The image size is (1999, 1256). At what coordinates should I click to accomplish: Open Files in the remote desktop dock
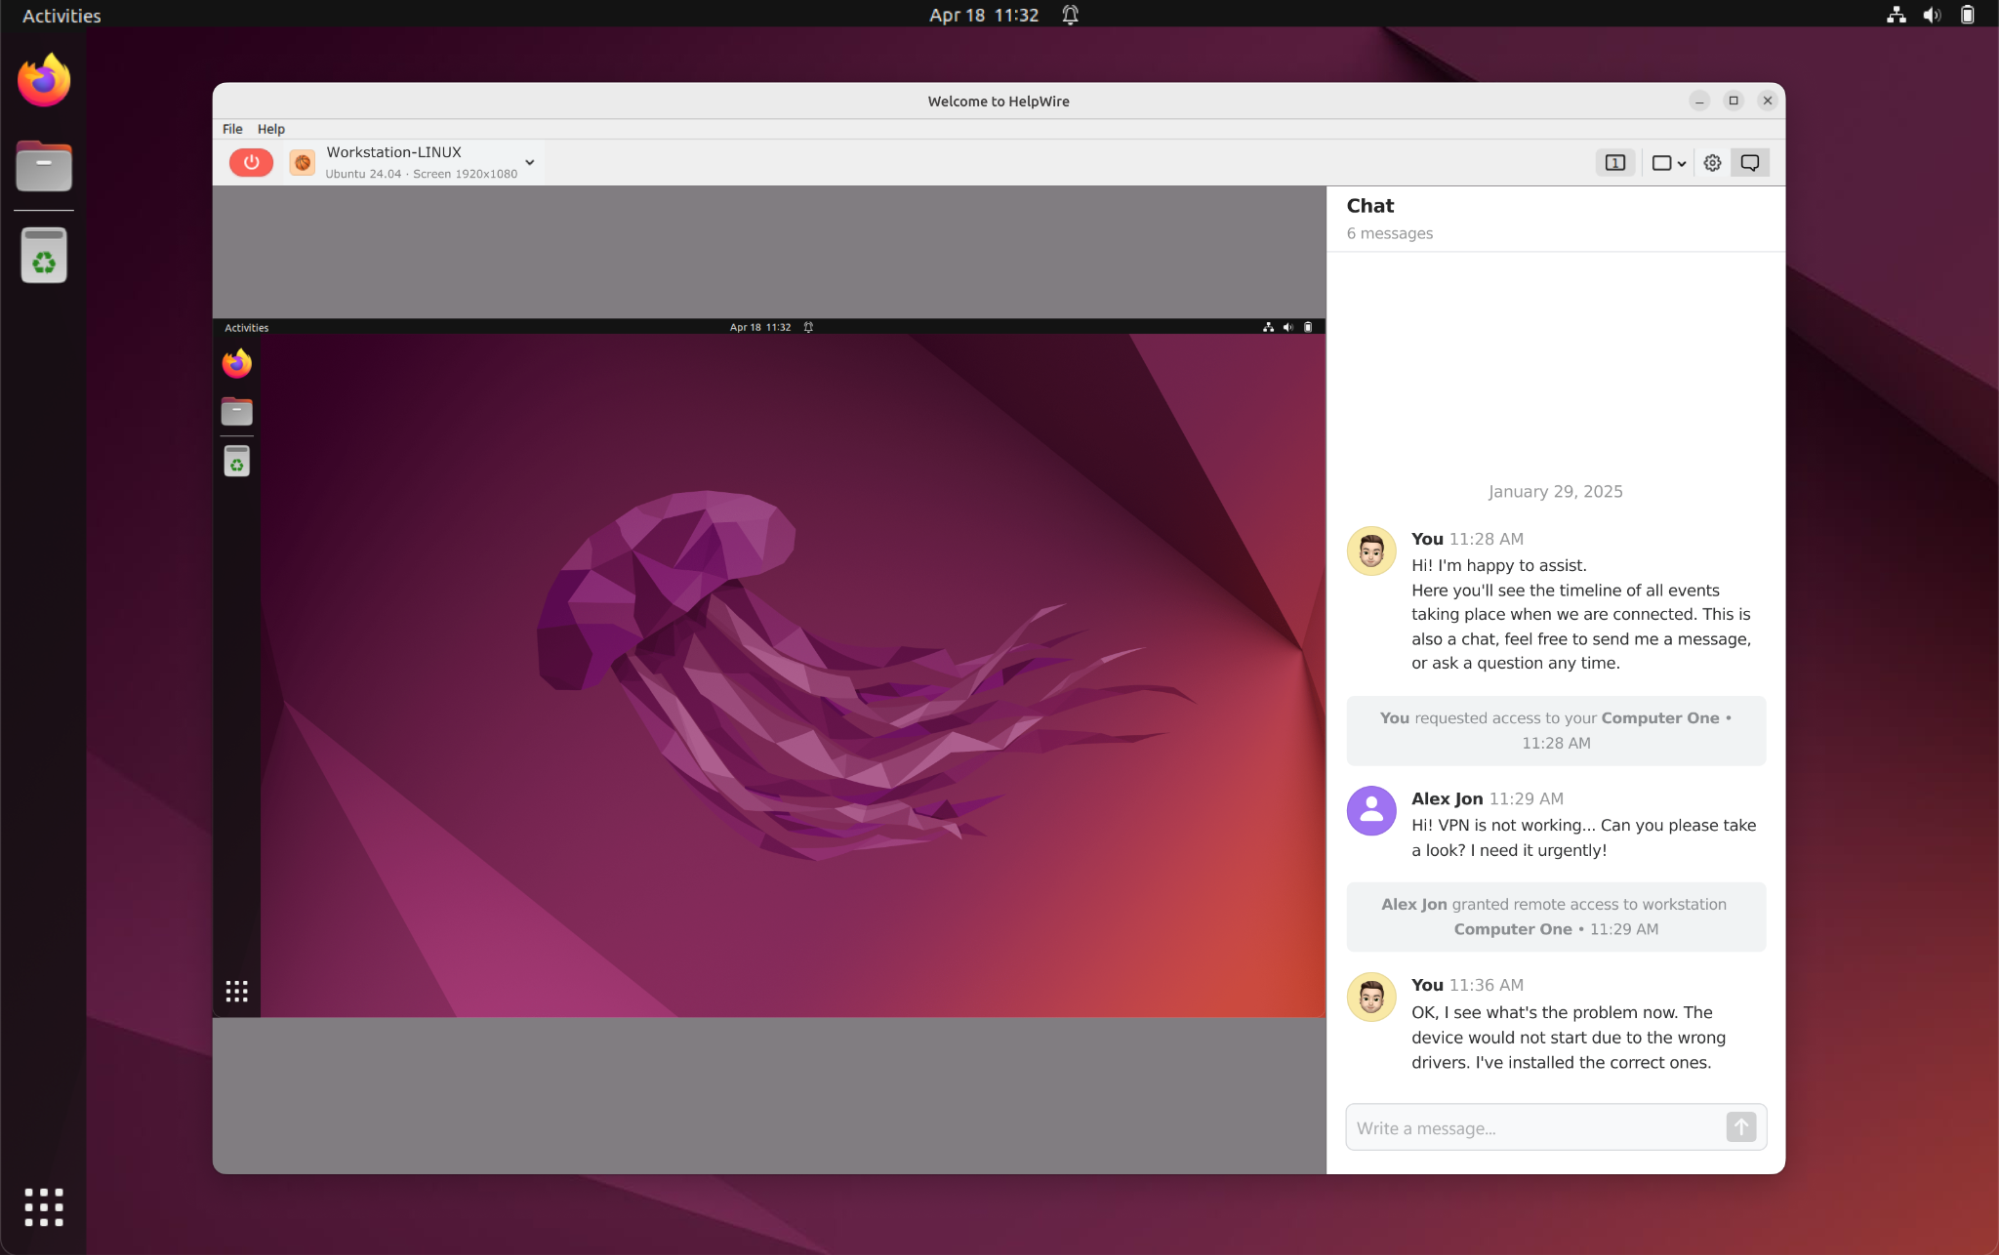(x=237, y=411)
